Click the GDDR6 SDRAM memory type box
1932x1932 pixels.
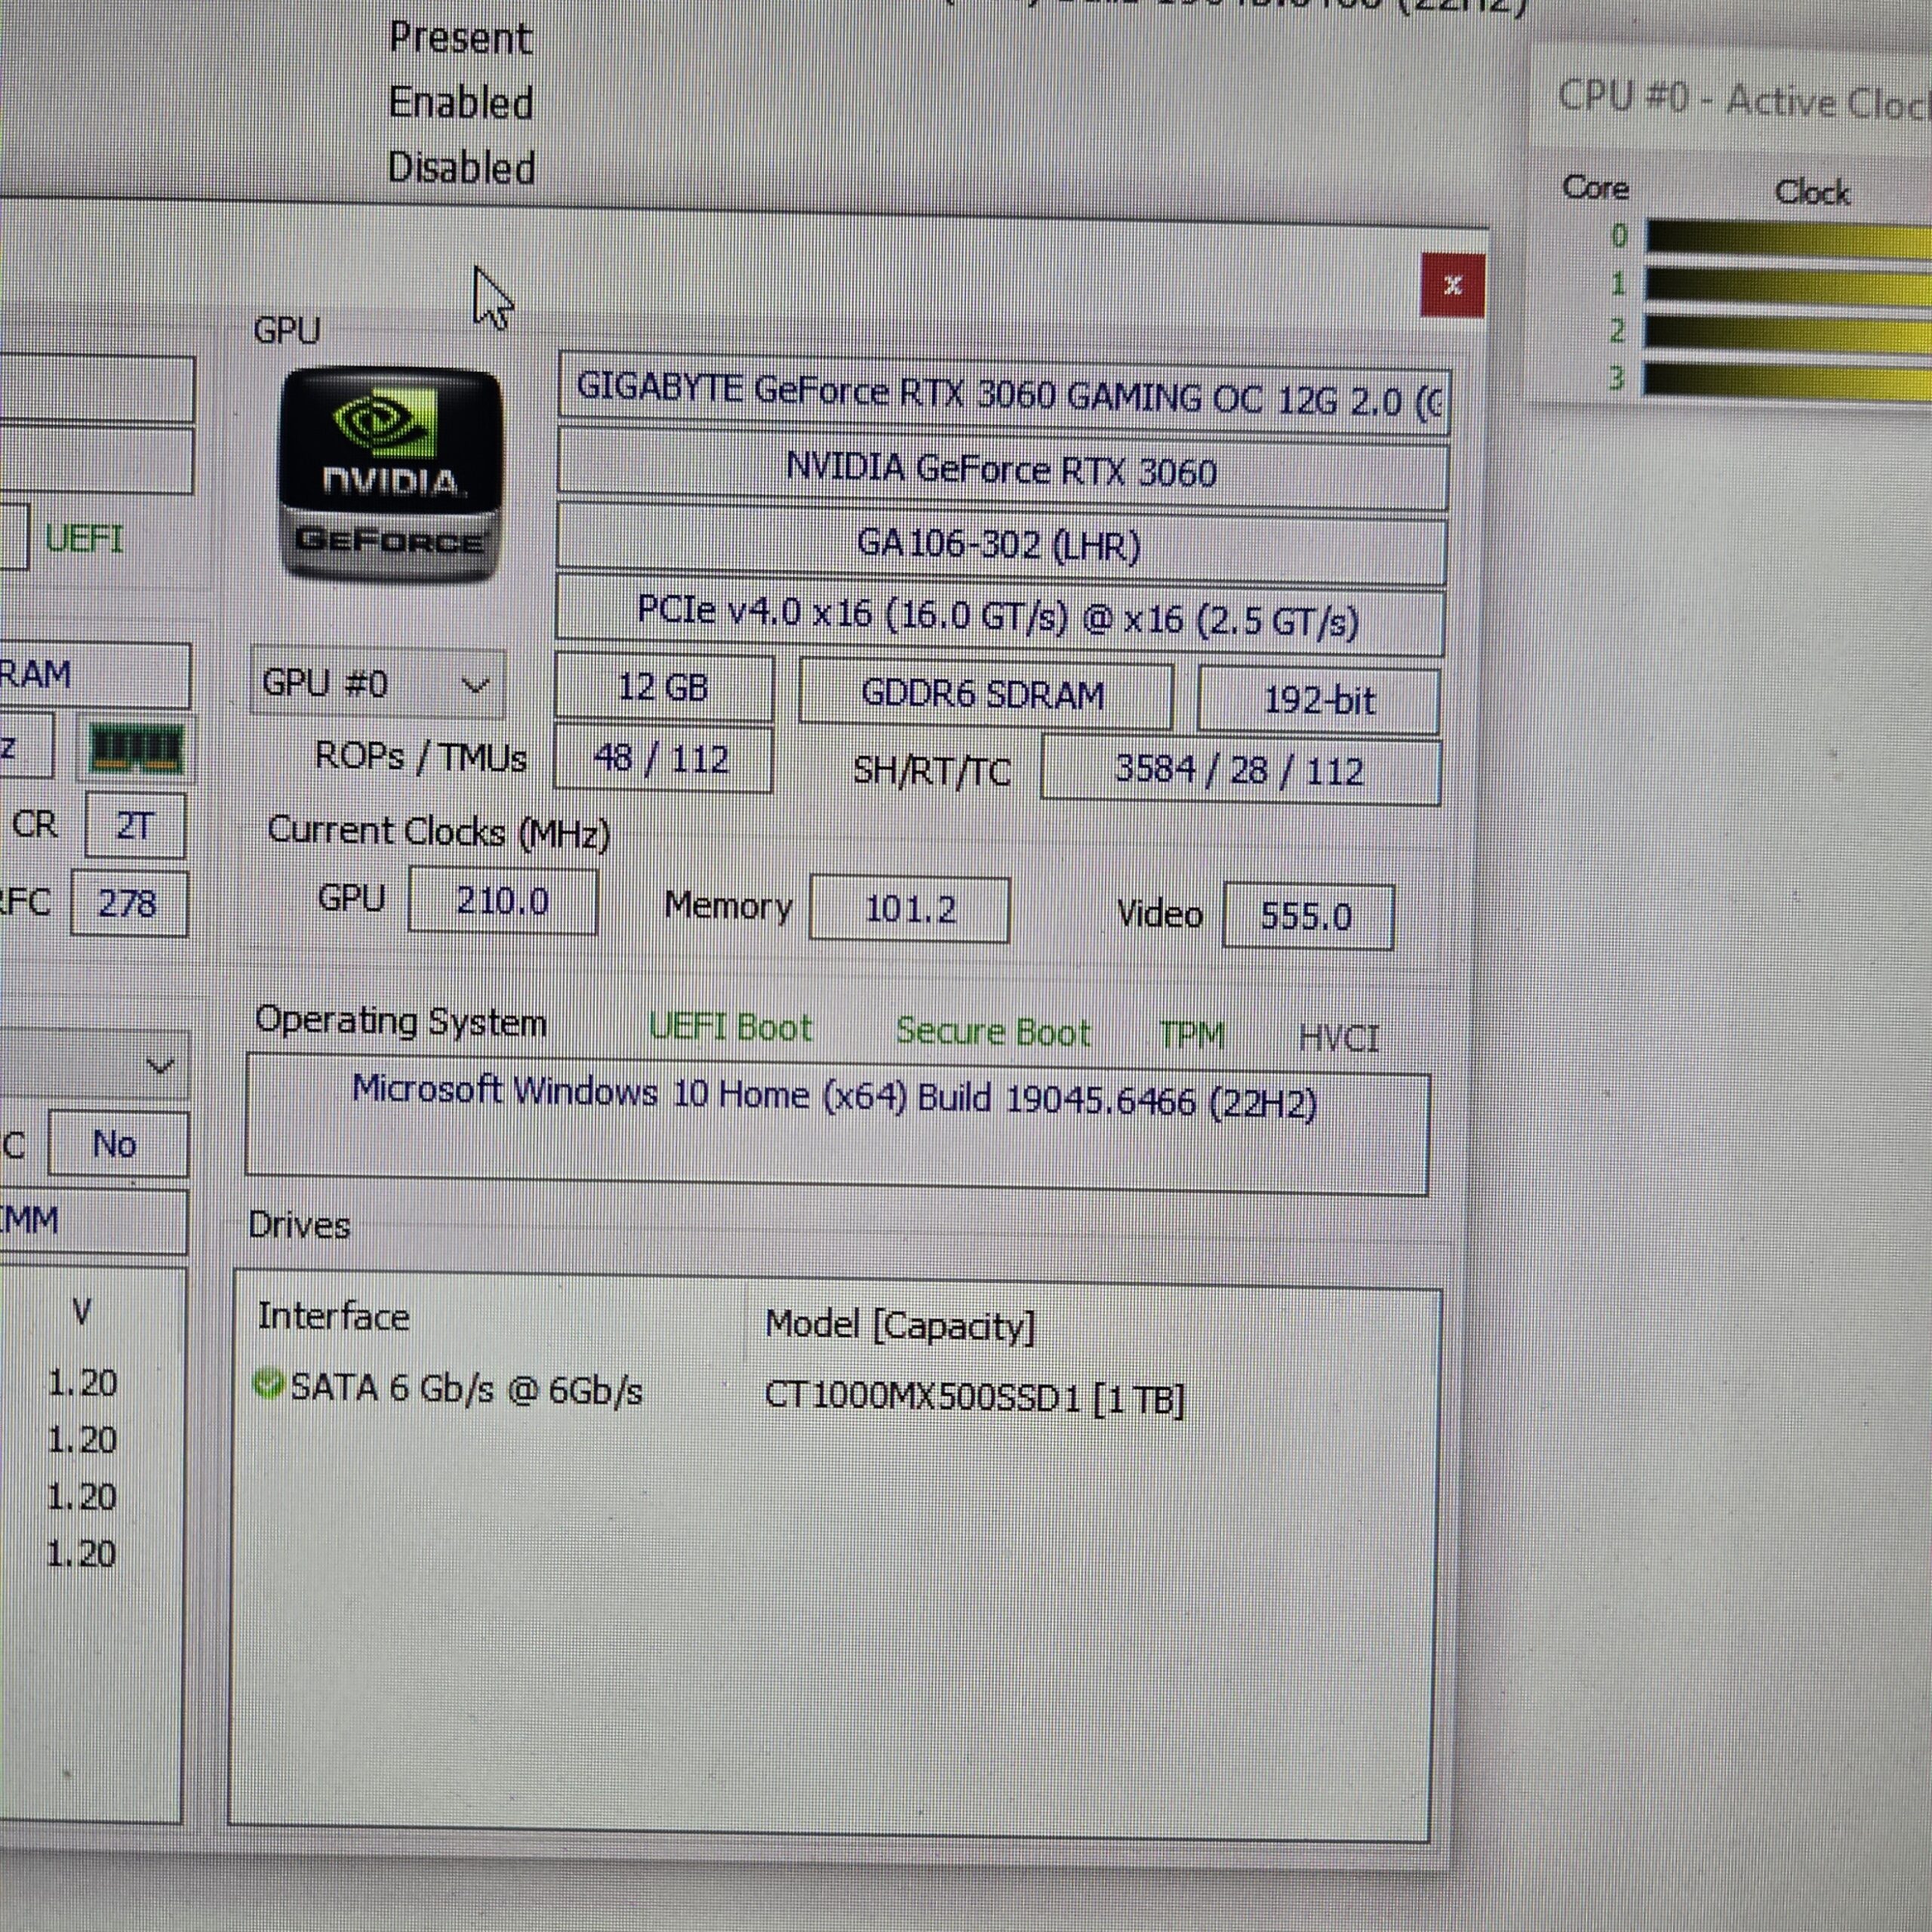[985, 695]
